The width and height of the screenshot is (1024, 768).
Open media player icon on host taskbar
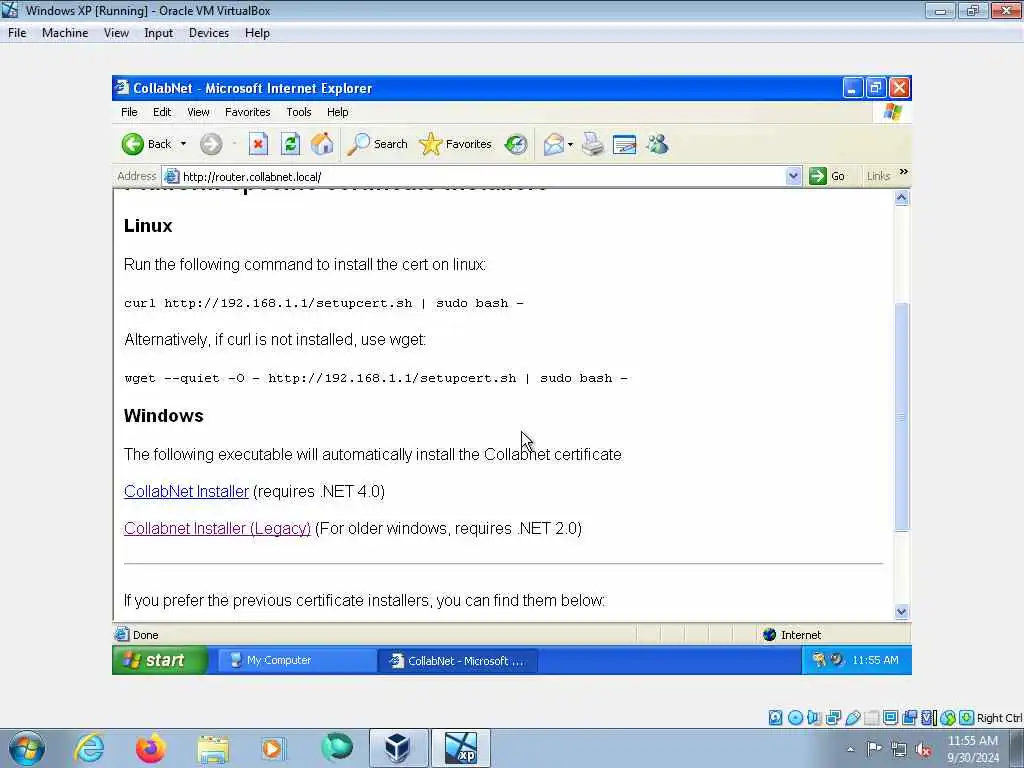pos(274,748)
